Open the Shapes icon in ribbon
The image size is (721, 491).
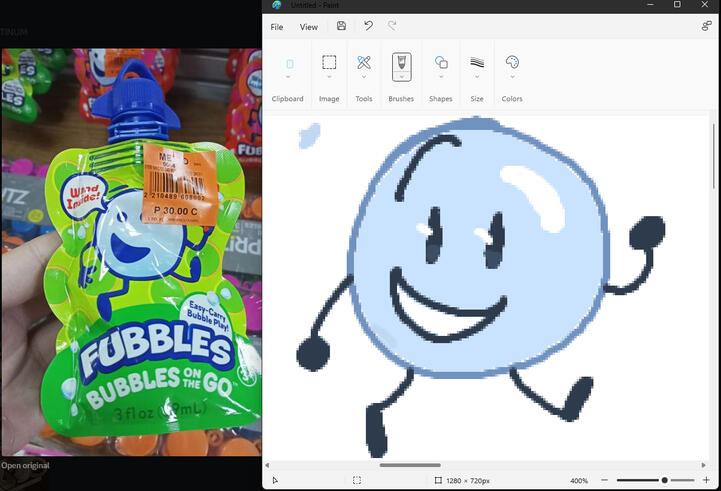coord(441,62)
